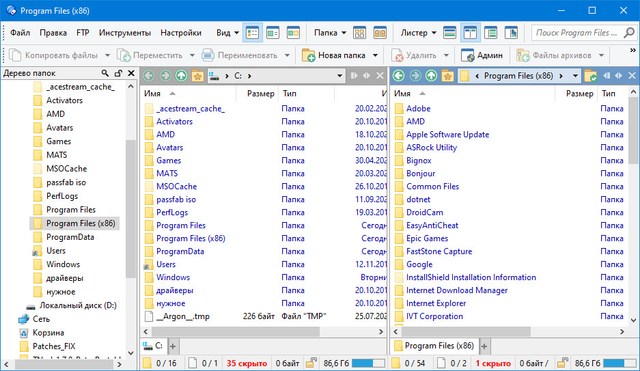This screenshot has width=640, height=371.
Task: Select the FastStone Capture folder
Action: 439,251
